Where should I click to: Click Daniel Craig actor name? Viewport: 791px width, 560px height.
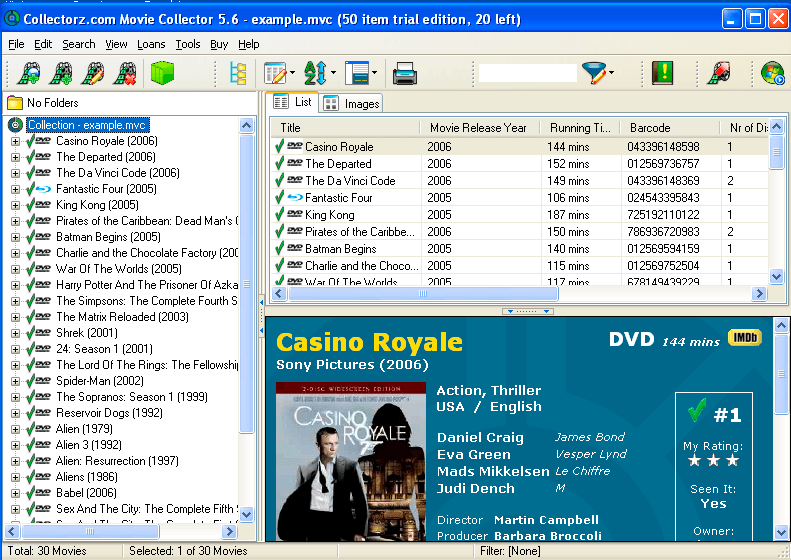coord(480,437)
